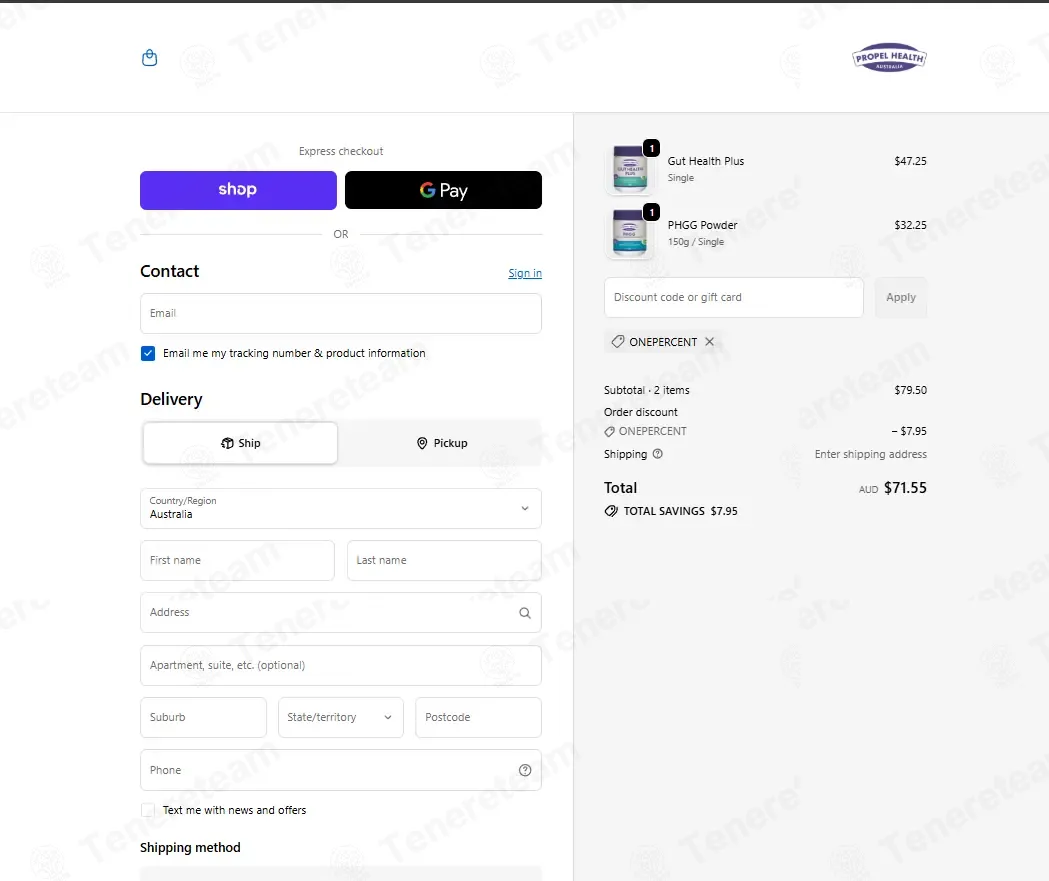The height and width of the screenshot is (881, 1049).
Task: Pay with Google Pay express checkout
Action: click(443, 190)
